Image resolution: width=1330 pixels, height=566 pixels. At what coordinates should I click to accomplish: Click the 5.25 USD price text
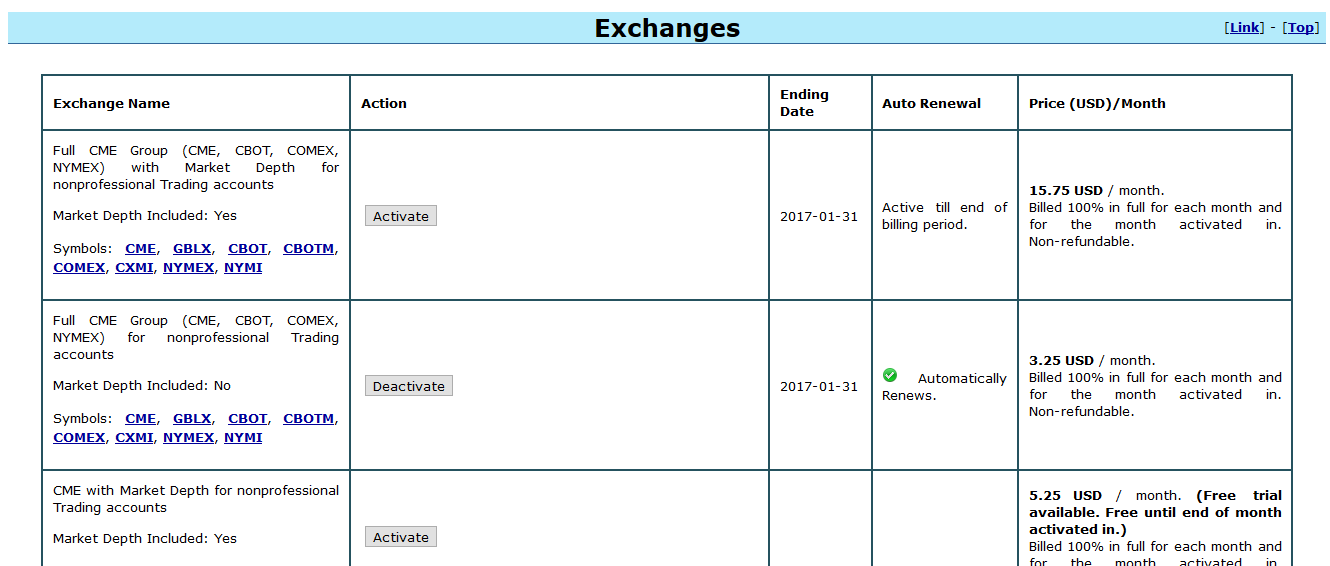(x=1065, y=495)
